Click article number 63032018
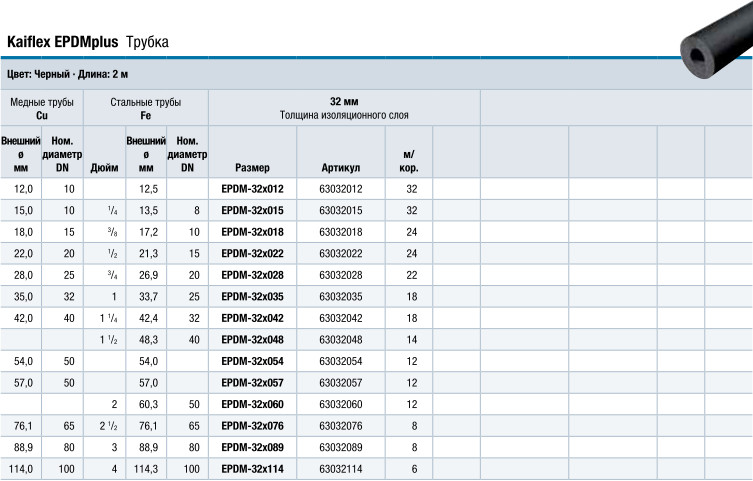 coord(340,232)
